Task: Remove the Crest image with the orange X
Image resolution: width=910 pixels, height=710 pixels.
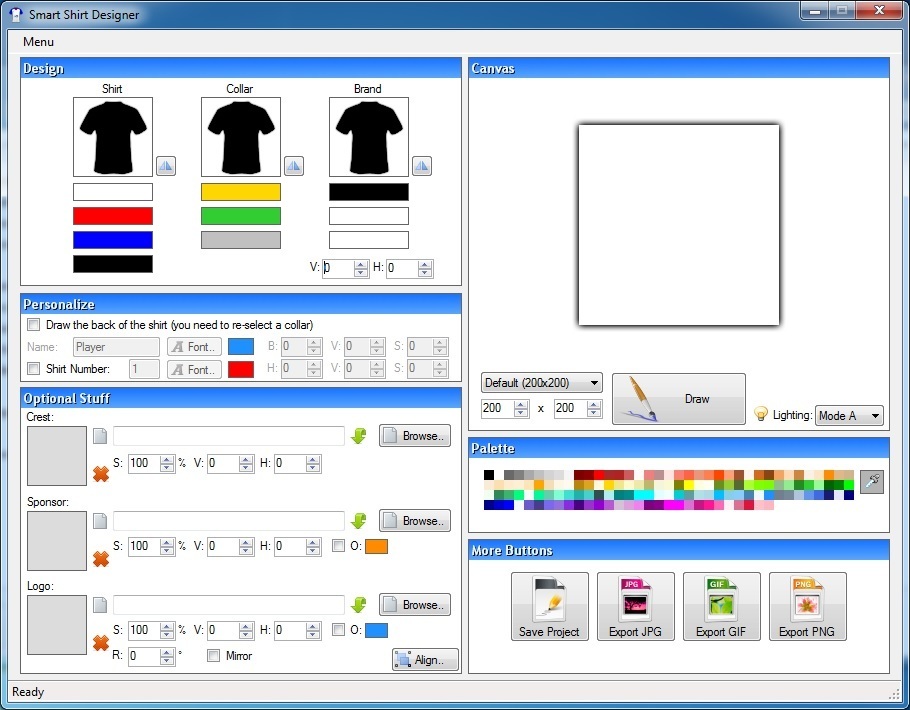Action: tap(101, 474)
